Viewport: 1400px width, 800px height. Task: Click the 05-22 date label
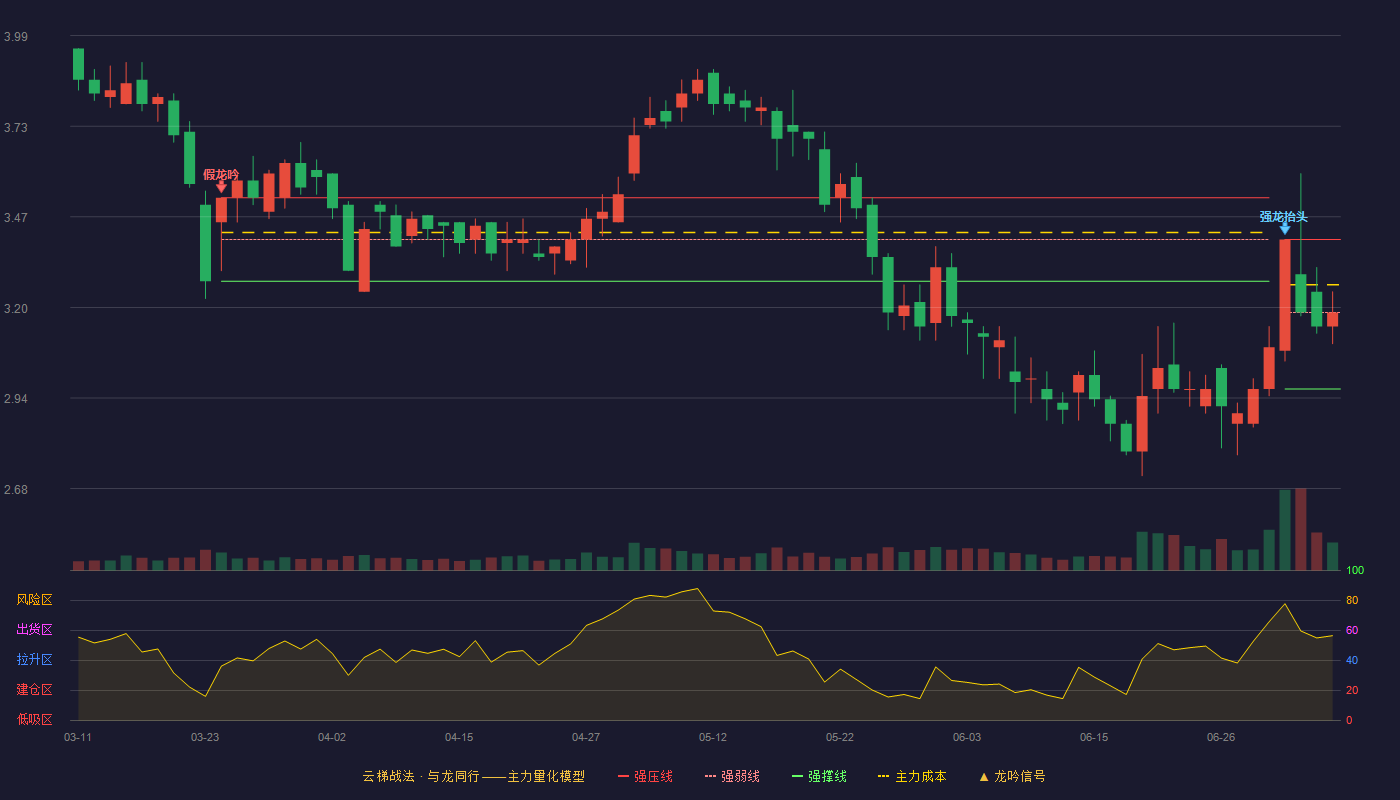pyautogui.click(x=840, y=737)
